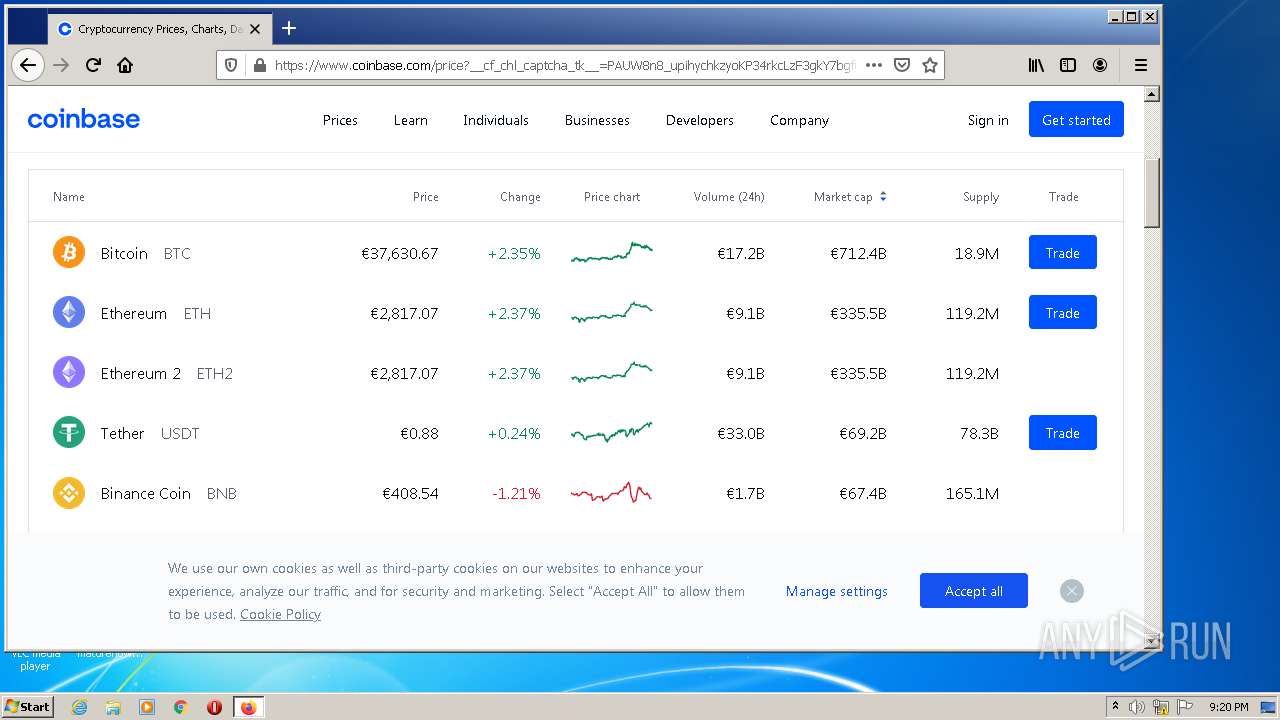Click the Ethereum coin logo in ETH row
Viewport: 1280px width, 720px height.
tap(69, 313)
